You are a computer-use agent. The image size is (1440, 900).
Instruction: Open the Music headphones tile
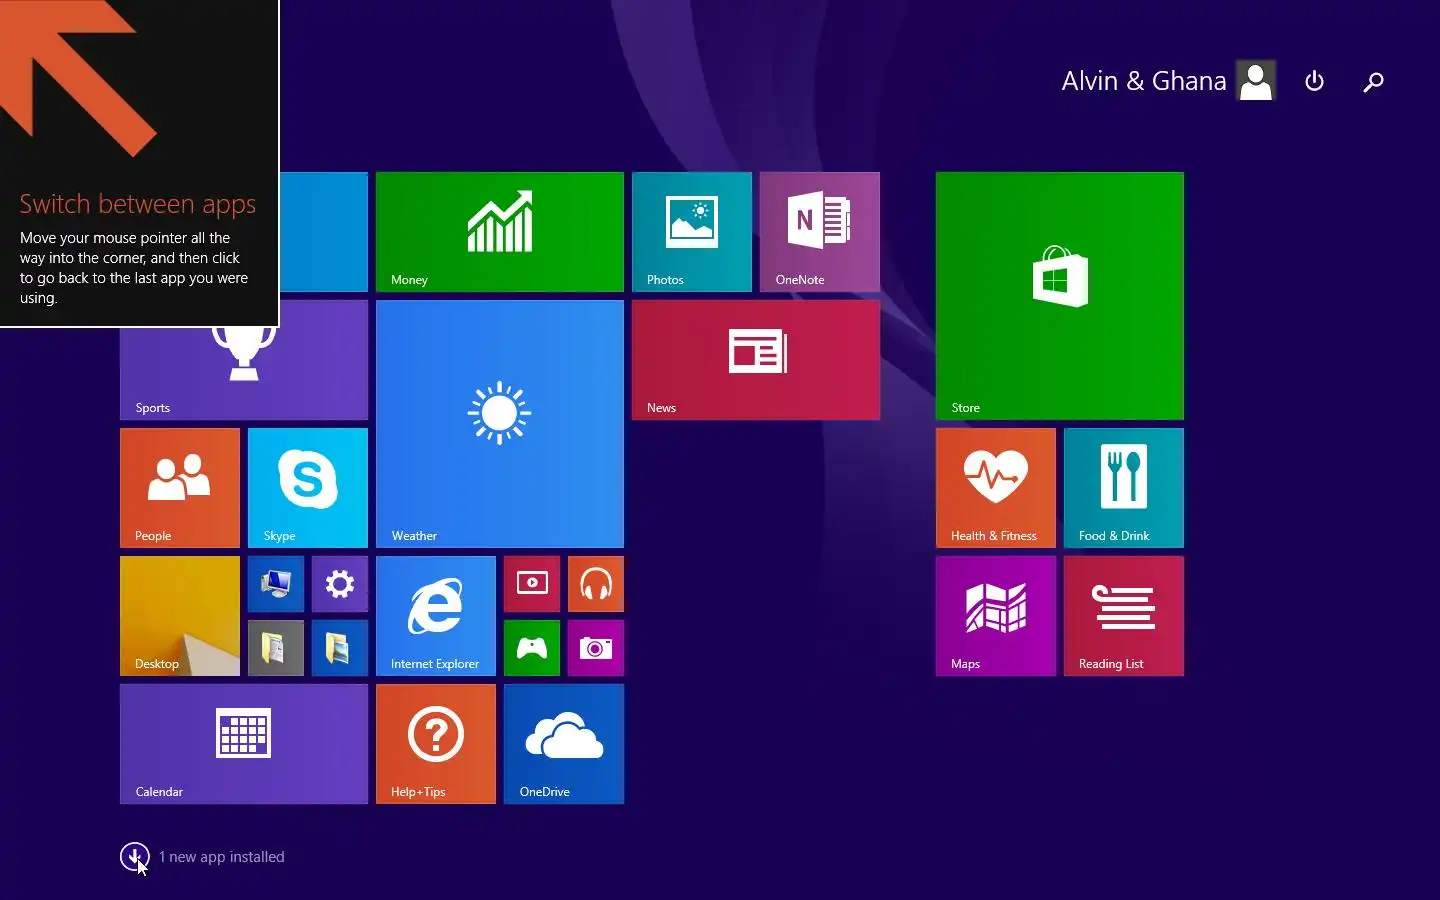click(x=596, y=584)
